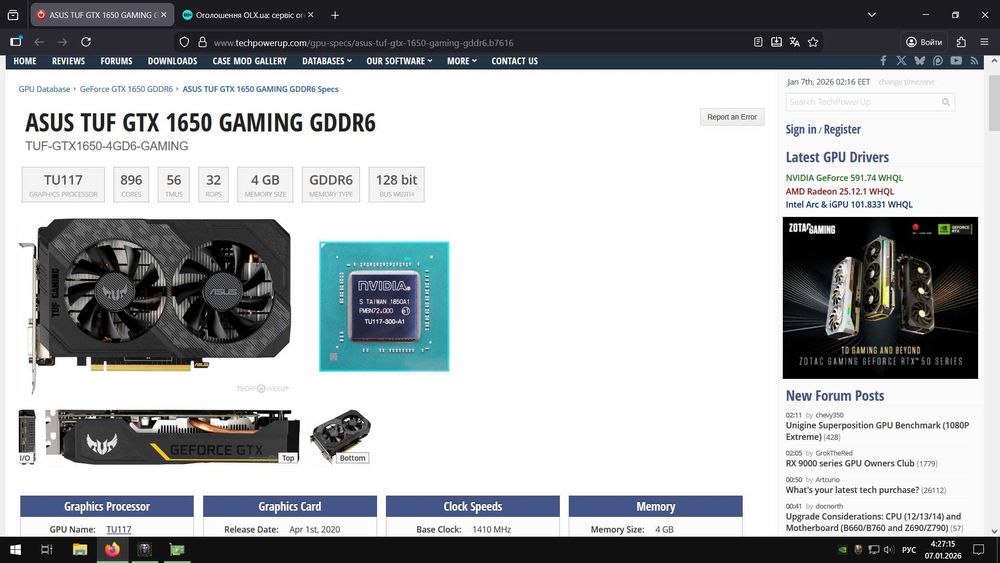Image resolution: width=1000 pixels, height=563 pixels.
Task: Open reader view icon in address bar
Action: 758,42
